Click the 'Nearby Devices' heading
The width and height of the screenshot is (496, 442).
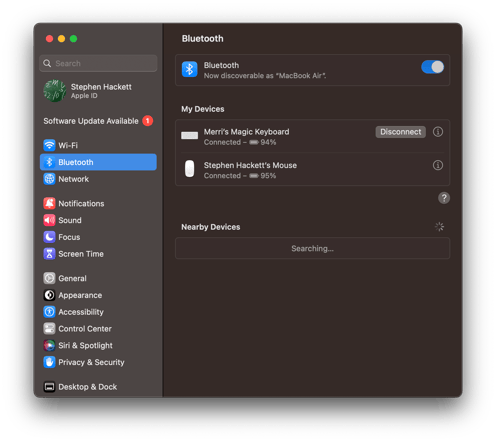[210, 227]
